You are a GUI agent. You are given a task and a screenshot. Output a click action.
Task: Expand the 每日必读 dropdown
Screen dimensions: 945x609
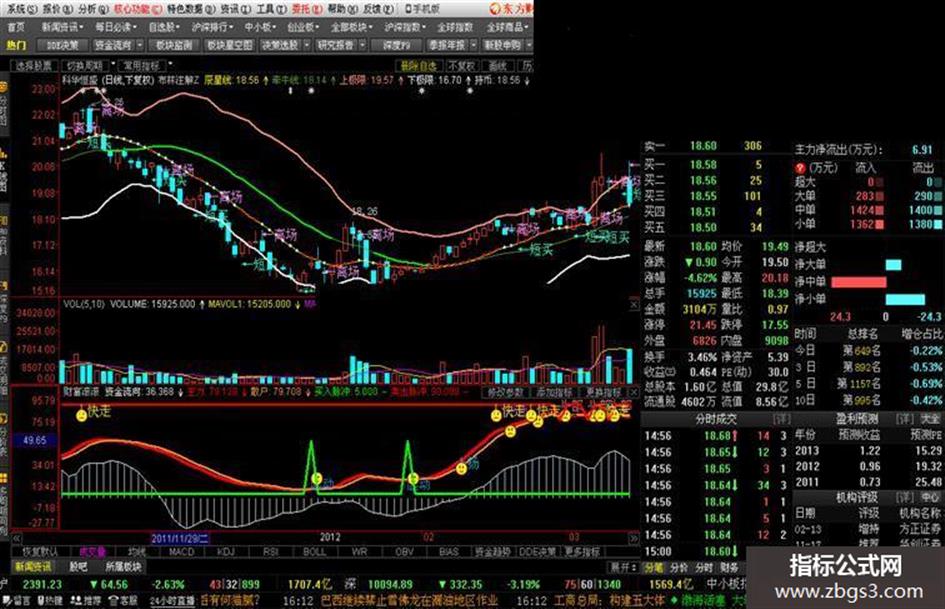116,27
